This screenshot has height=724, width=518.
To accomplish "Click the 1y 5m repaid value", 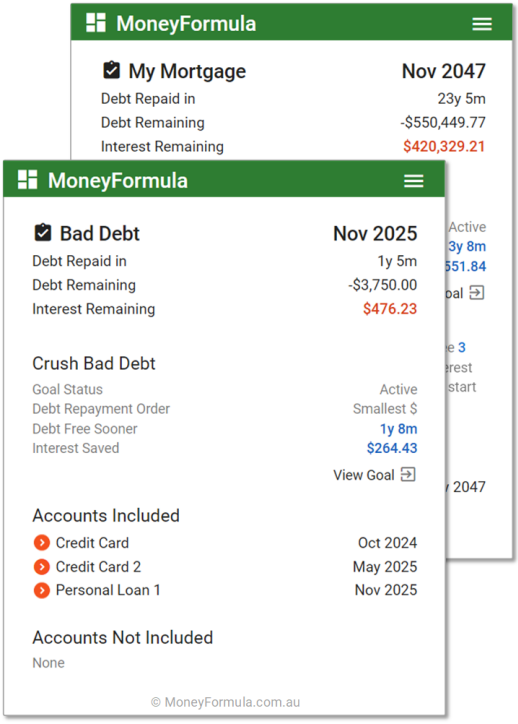I will pos(398,261).
